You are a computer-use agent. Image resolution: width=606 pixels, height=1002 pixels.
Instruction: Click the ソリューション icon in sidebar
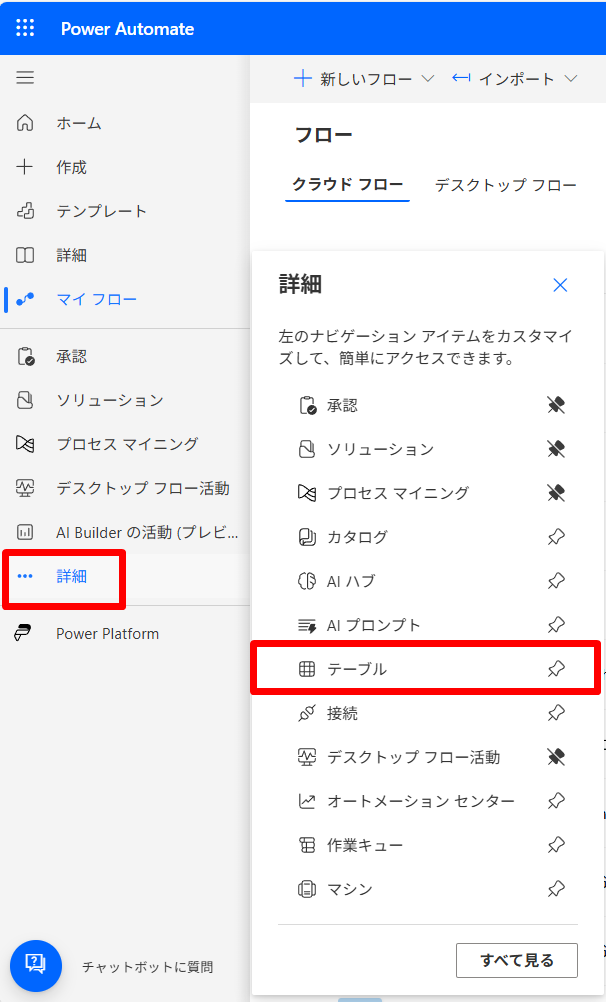tap(25, 400)
